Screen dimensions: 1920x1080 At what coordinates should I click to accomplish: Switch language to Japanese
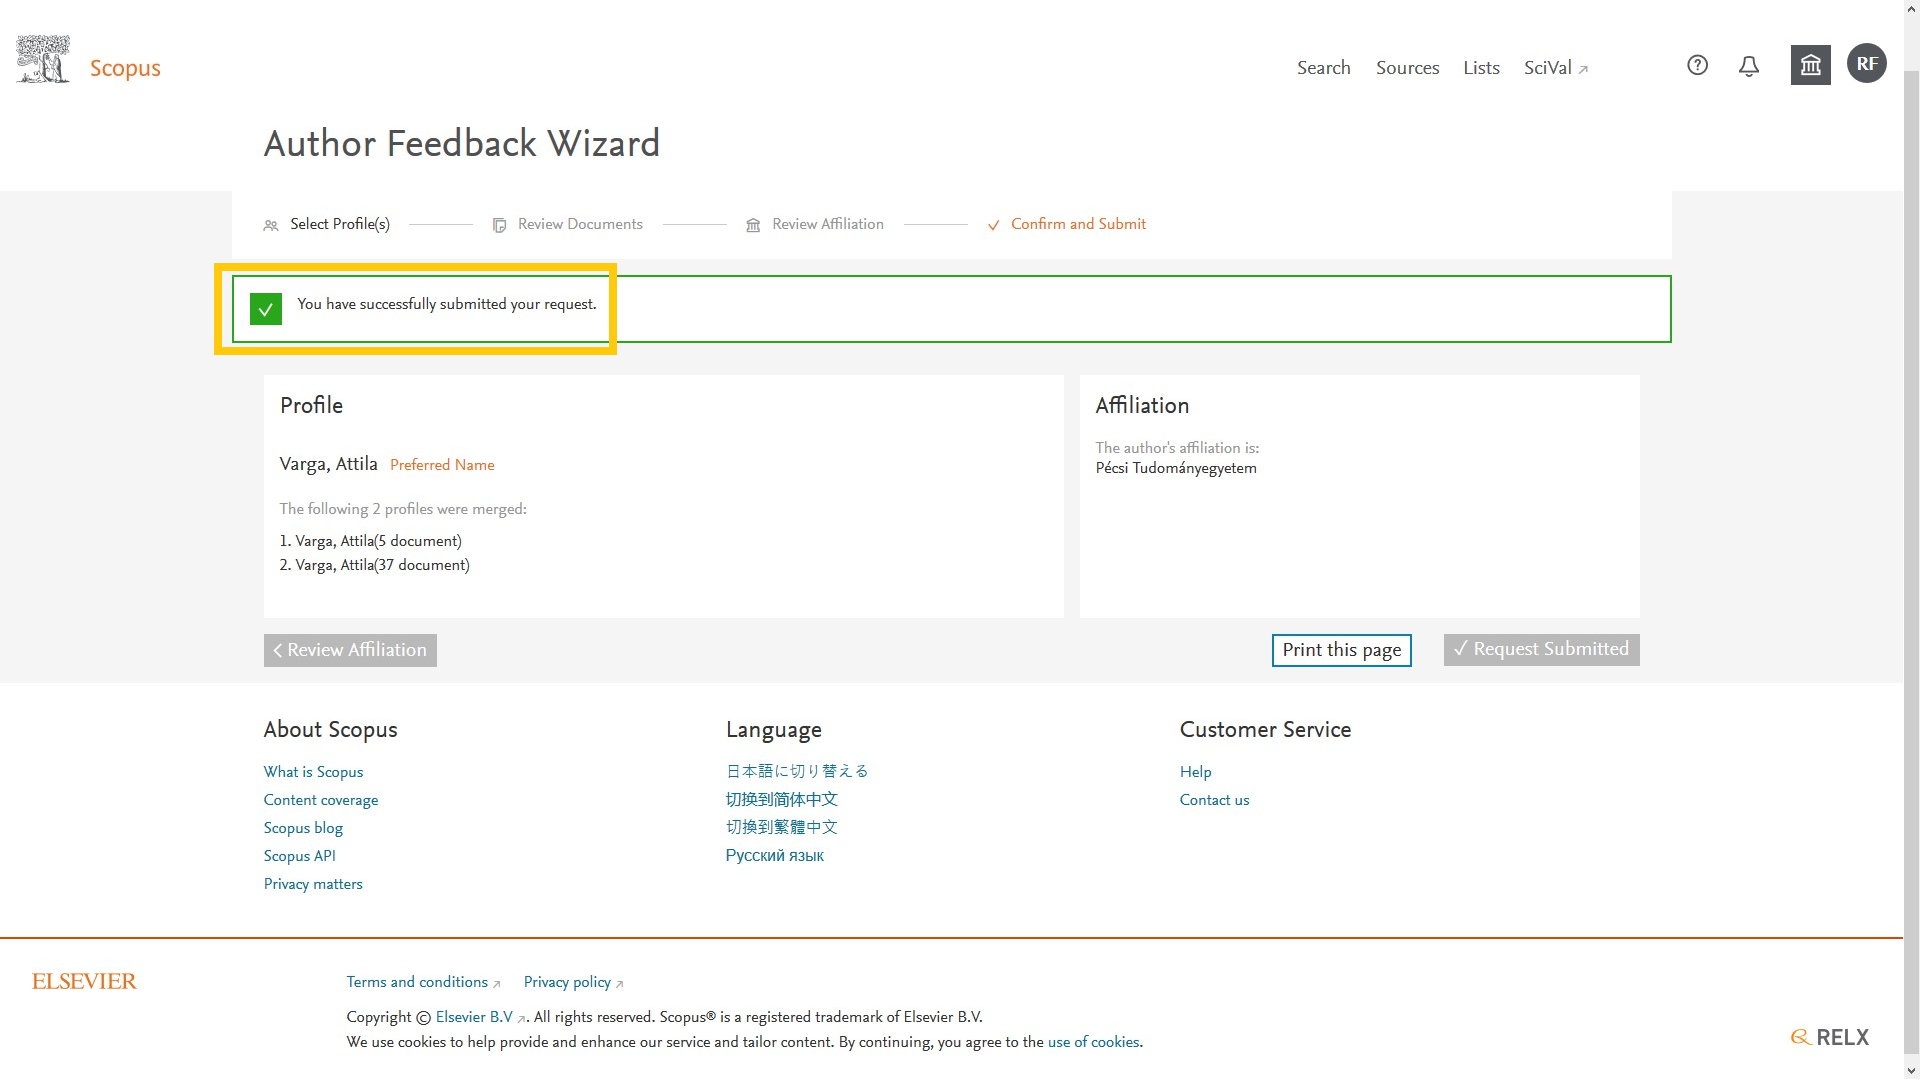coord(797,771)
